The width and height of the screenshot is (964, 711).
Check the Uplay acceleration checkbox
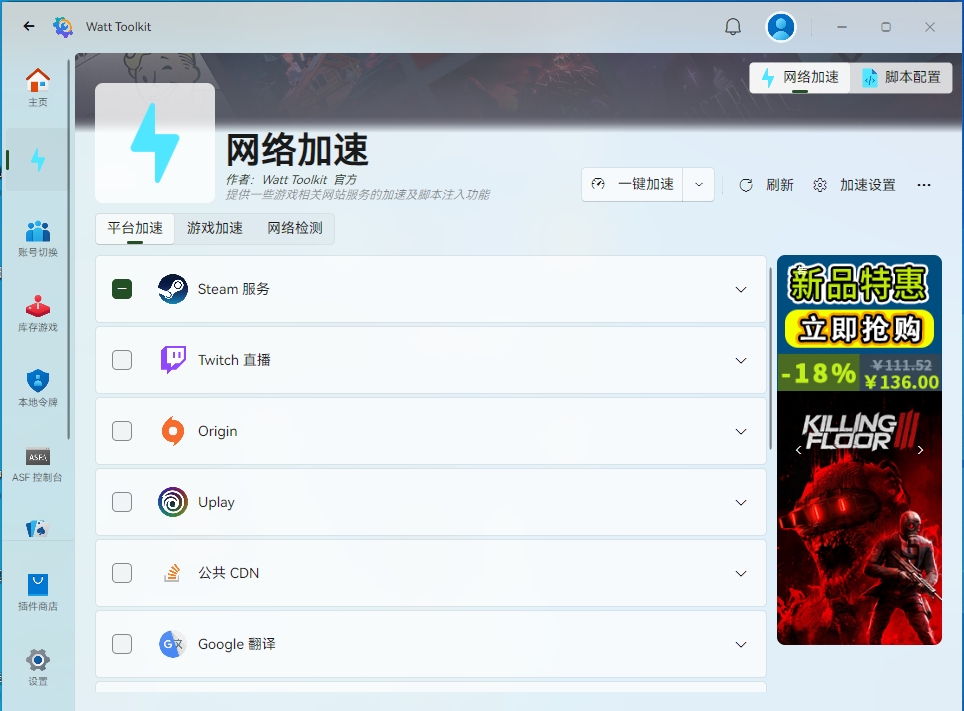[x=121, y=502]
